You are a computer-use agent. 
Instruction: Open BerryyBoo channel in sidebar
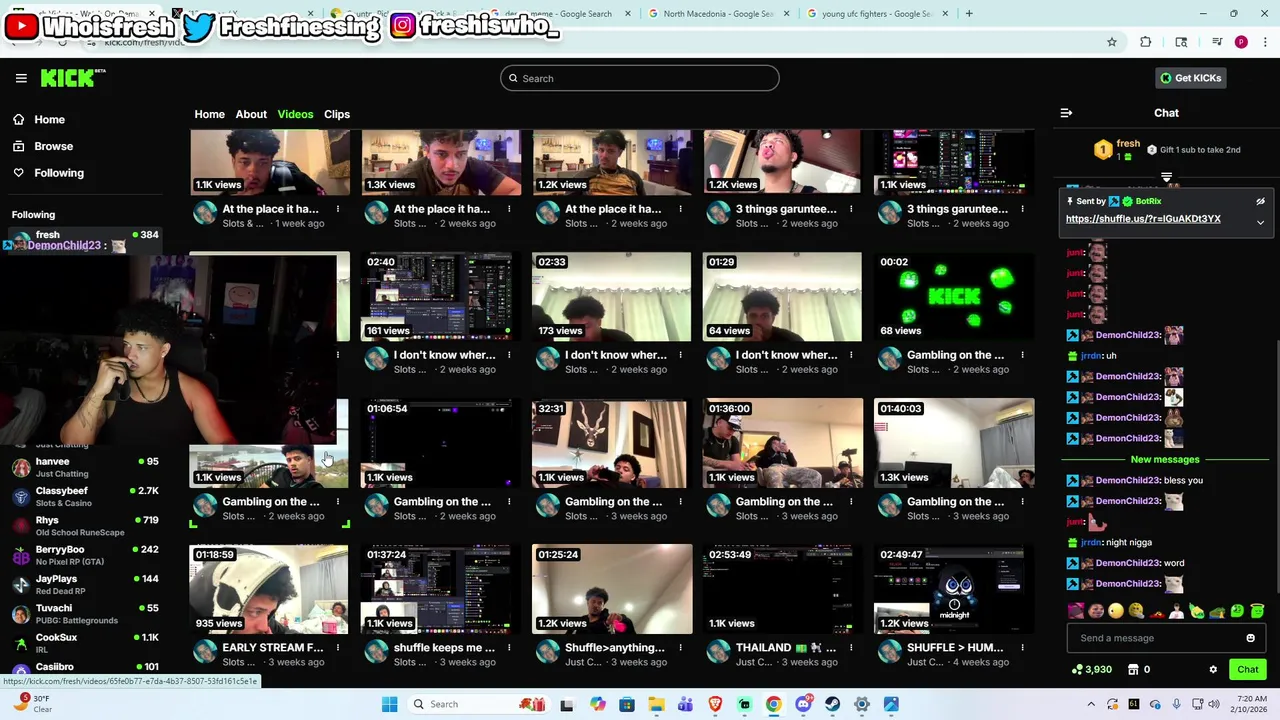click(x=85, y=555)
